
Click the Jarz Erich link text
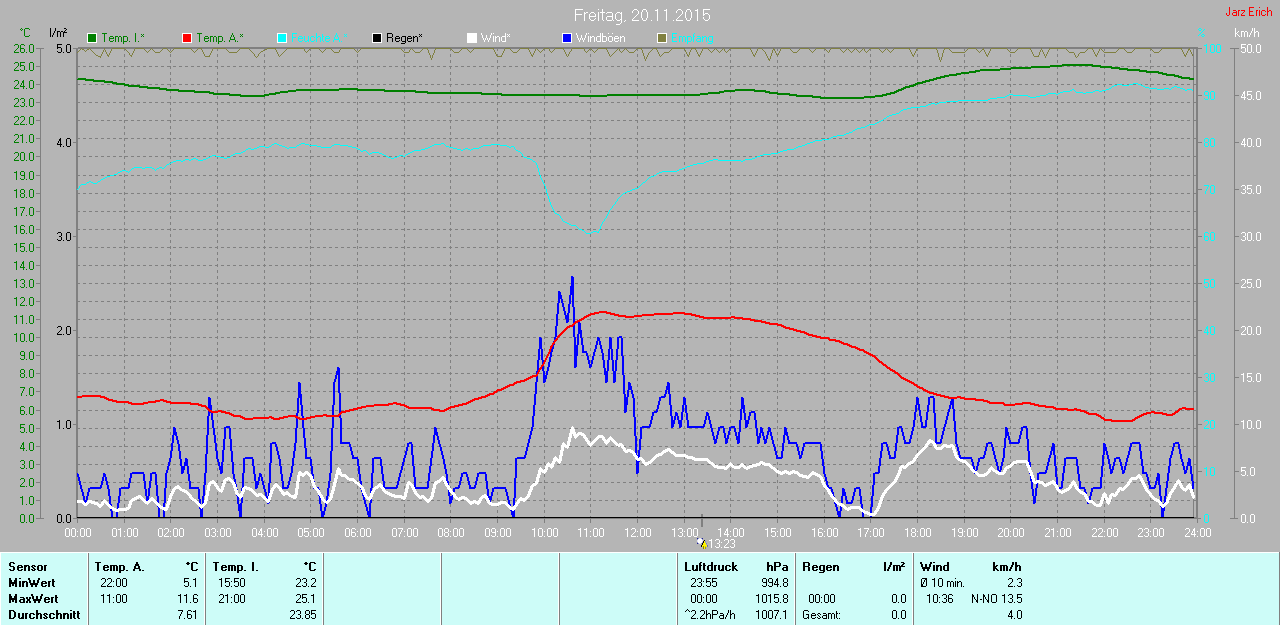1248,12
